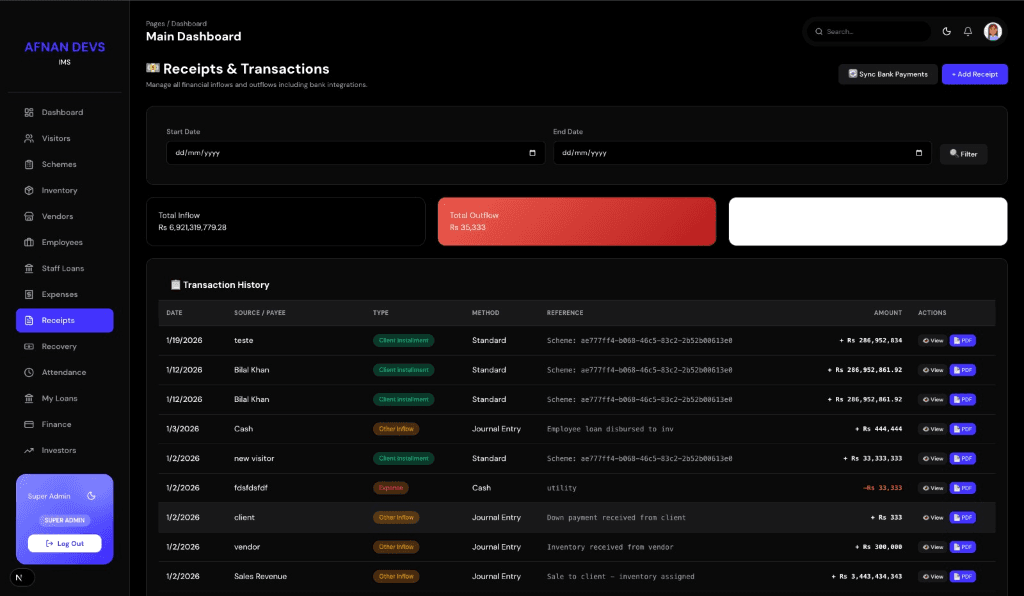The width and height of the screenshot is (1024, 596).
Task: Open the Dashboard sidebar item
Action: 64,112
